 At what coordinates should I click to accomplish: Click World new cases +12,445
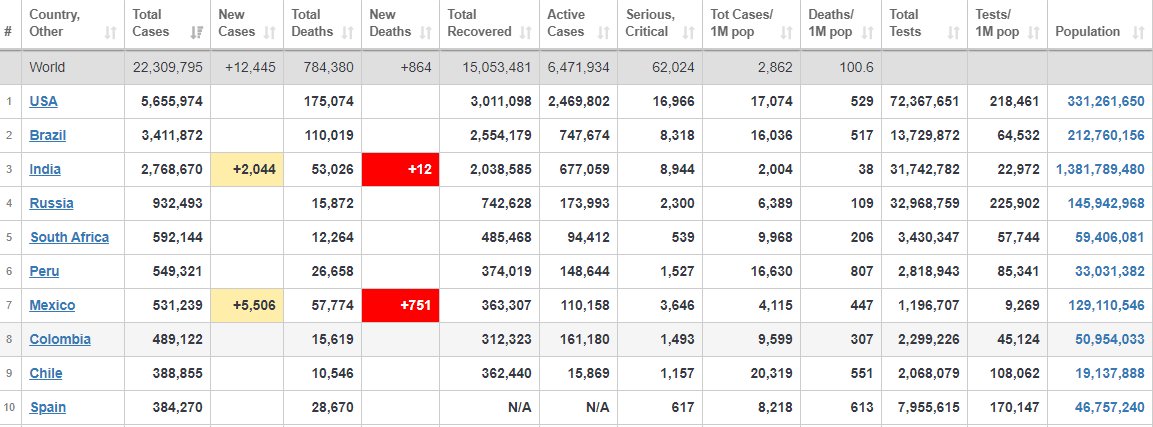click(250, 68)
